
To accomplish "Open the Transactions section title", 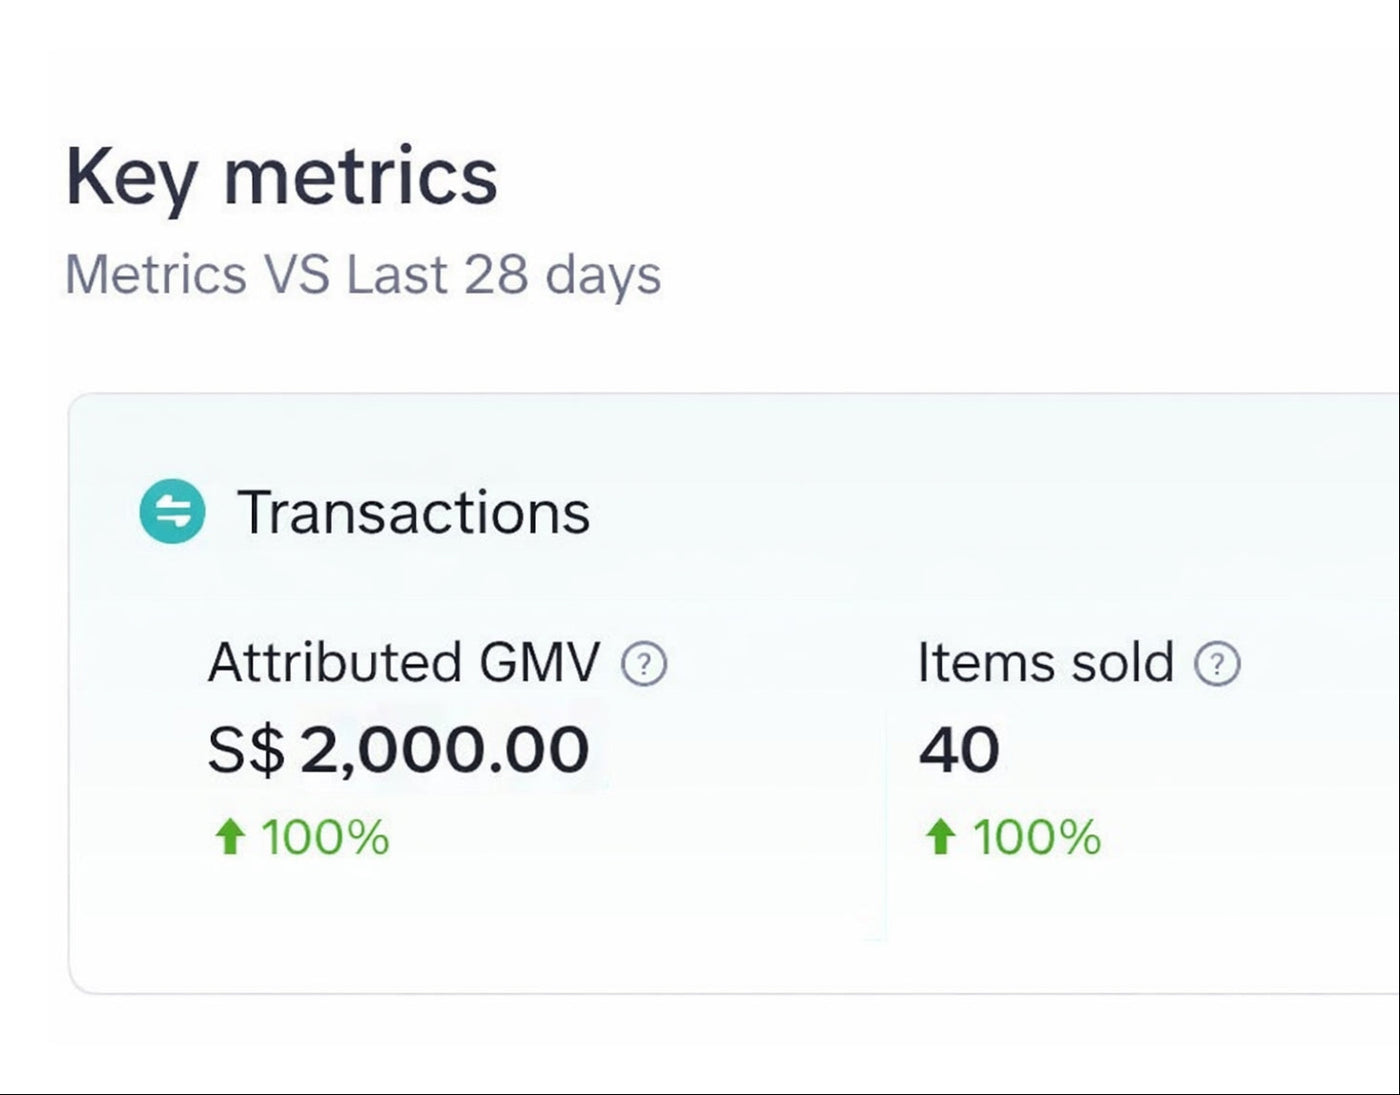I will 413,512.
